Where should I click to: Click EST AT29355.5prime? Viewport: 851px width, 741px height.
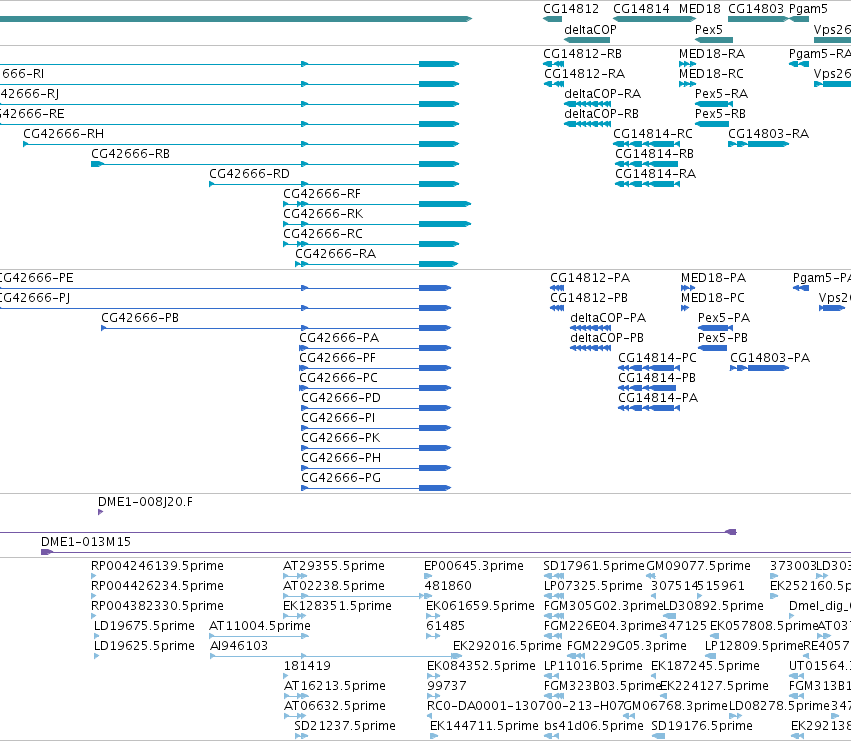click(334, 566)
